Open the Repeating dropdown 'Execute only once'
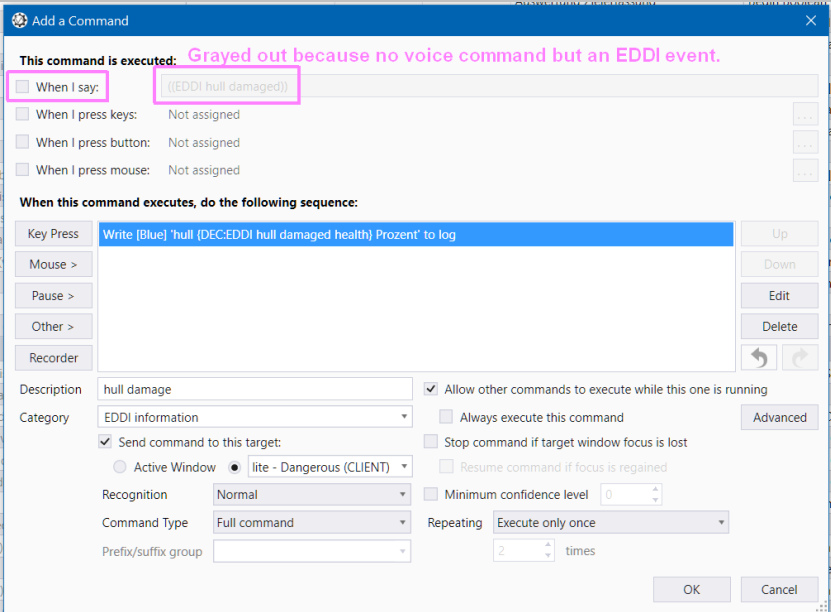The width and height of the screenshot is (831, 612). tap(611, 522)
